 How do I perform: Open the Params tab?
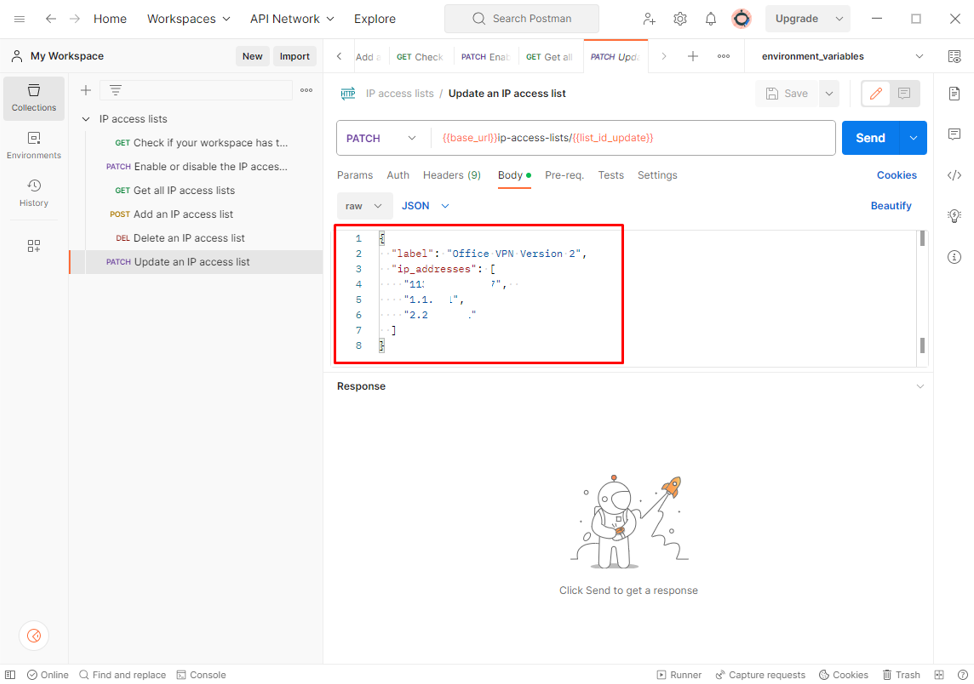pos(355,175)
